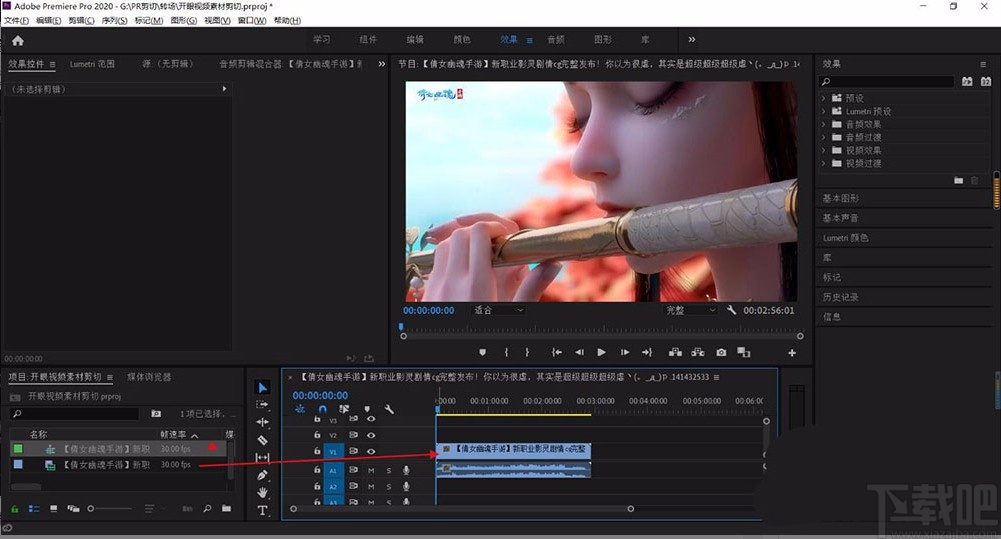
Task: Toggle snap magnet in the timeline
Action: 322,409
